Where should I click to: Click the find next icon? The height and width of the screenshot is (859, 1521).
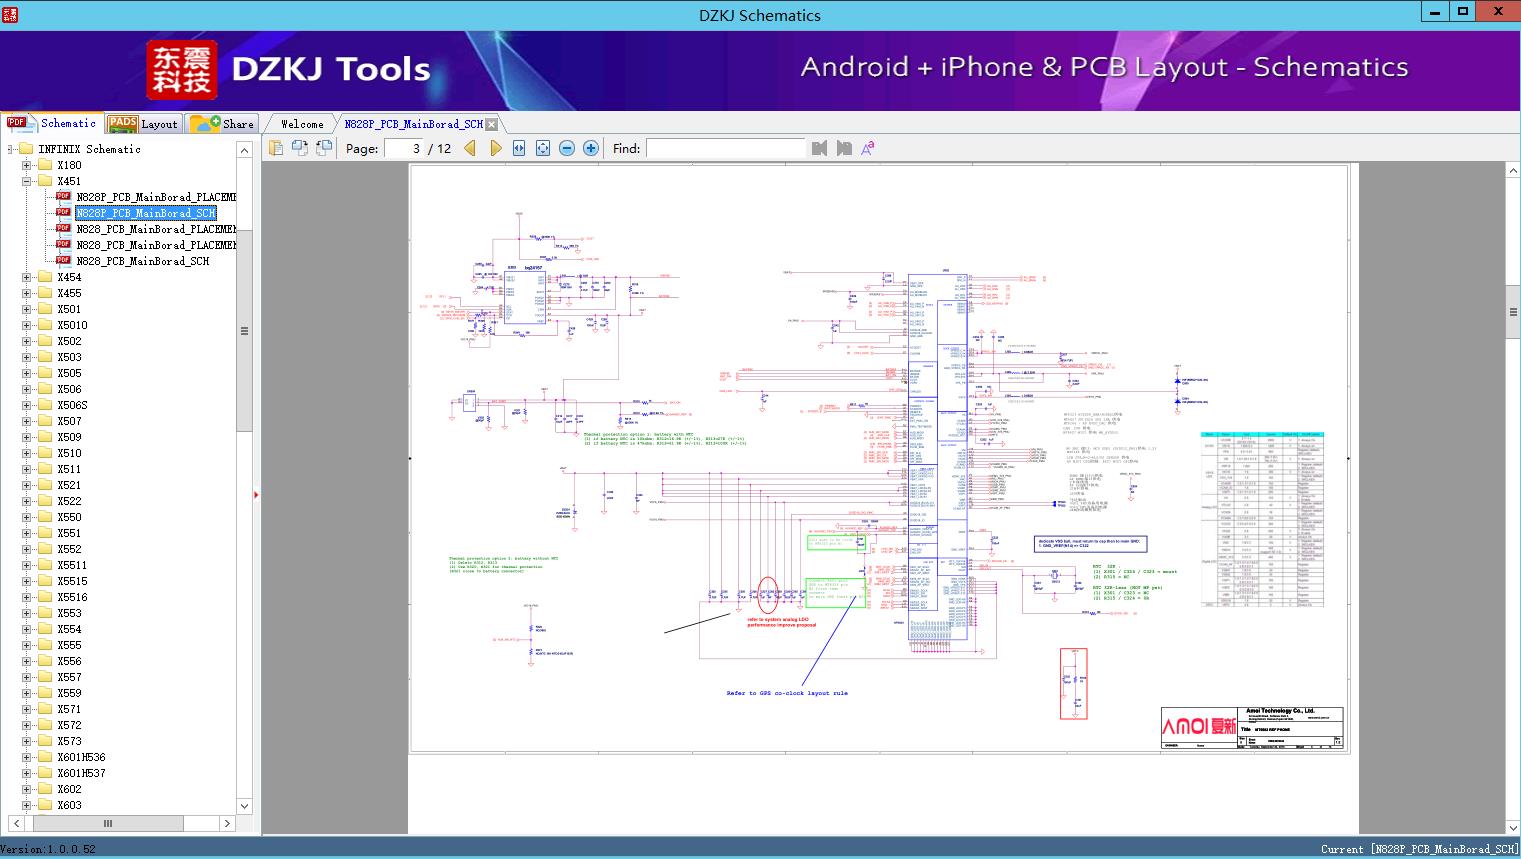[x=844, y=148]
